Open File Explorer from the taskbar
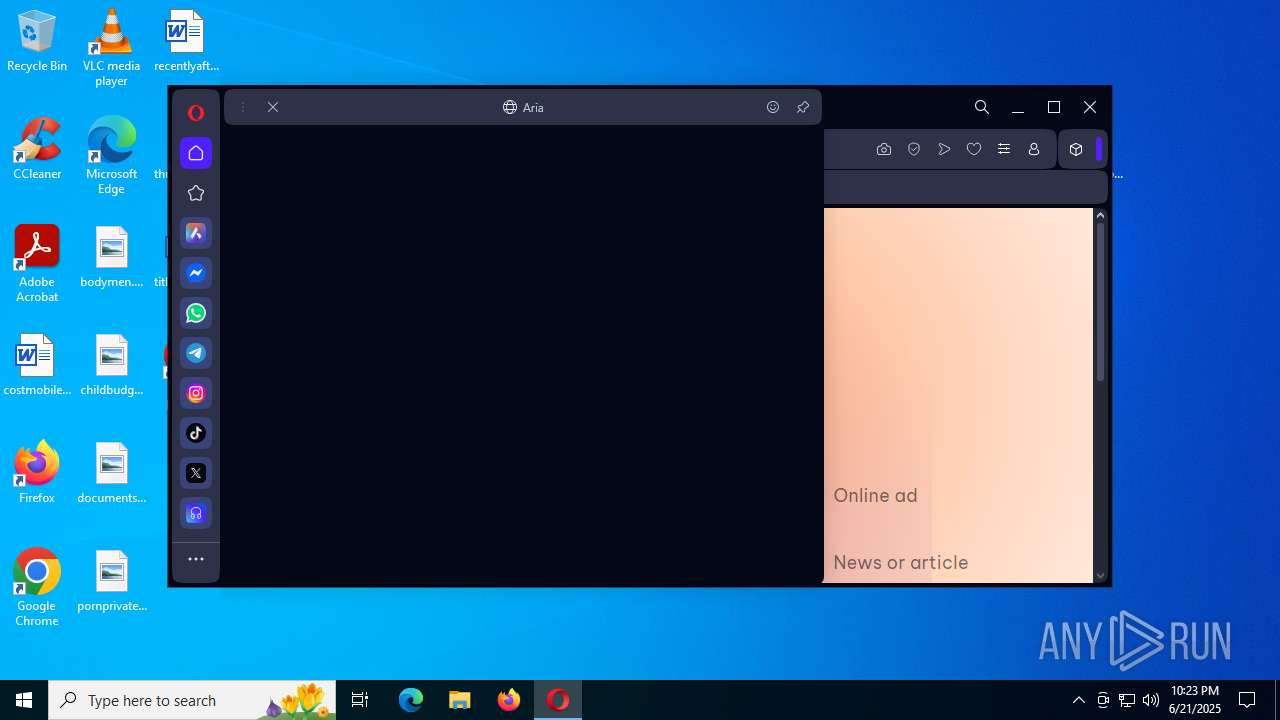Image resolution: width=1280 pixels, height=720 pixels. [x=460, y=700]
